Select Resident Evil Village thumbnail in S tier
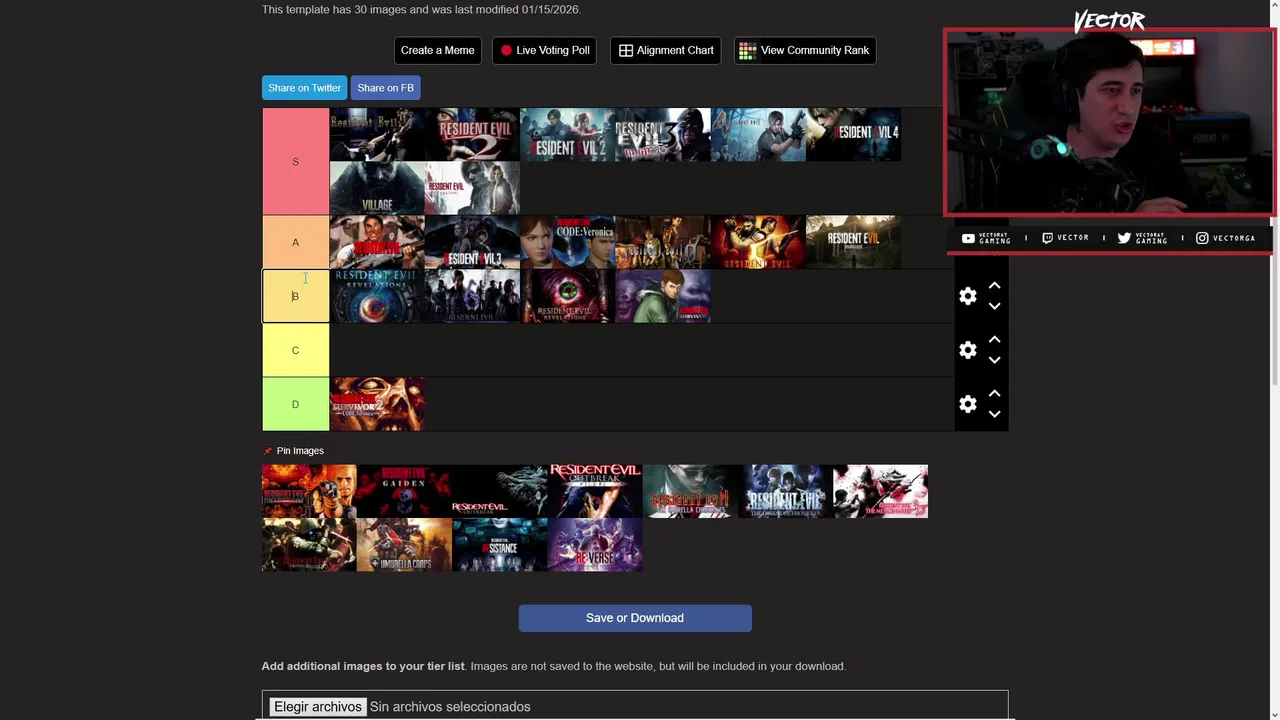This screenshot has height=720, width=1280. 377,188
